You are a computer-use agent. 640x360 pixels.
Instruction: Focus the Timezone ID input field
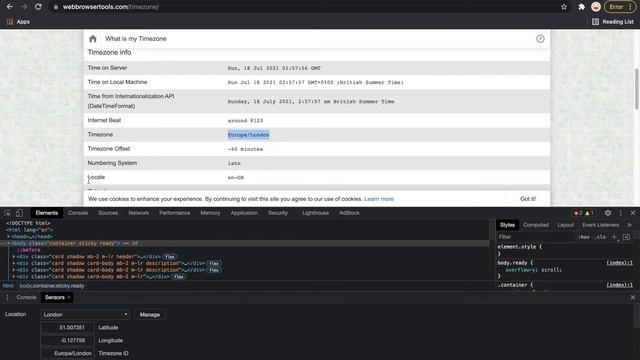[x=67, y=353]
